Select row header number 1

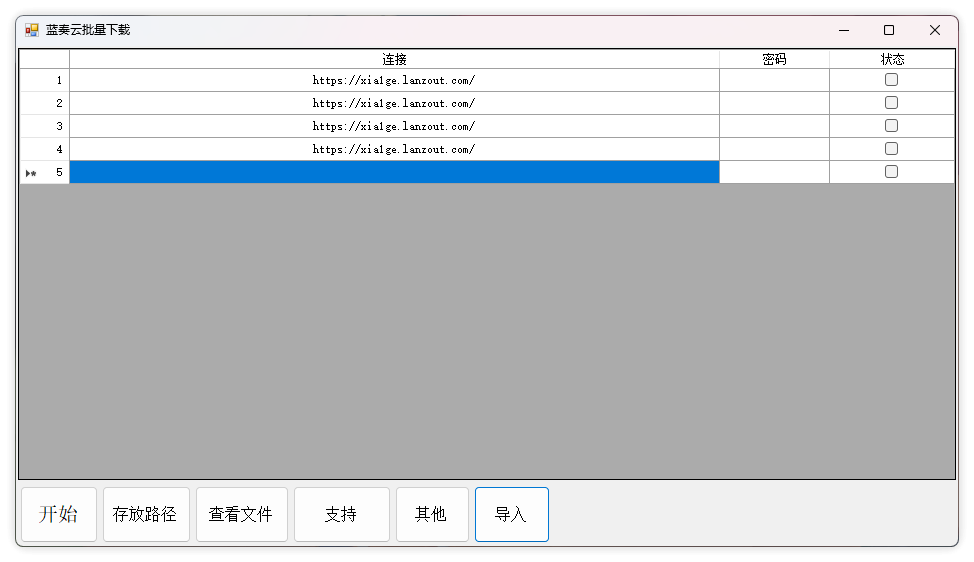point(45,80)
